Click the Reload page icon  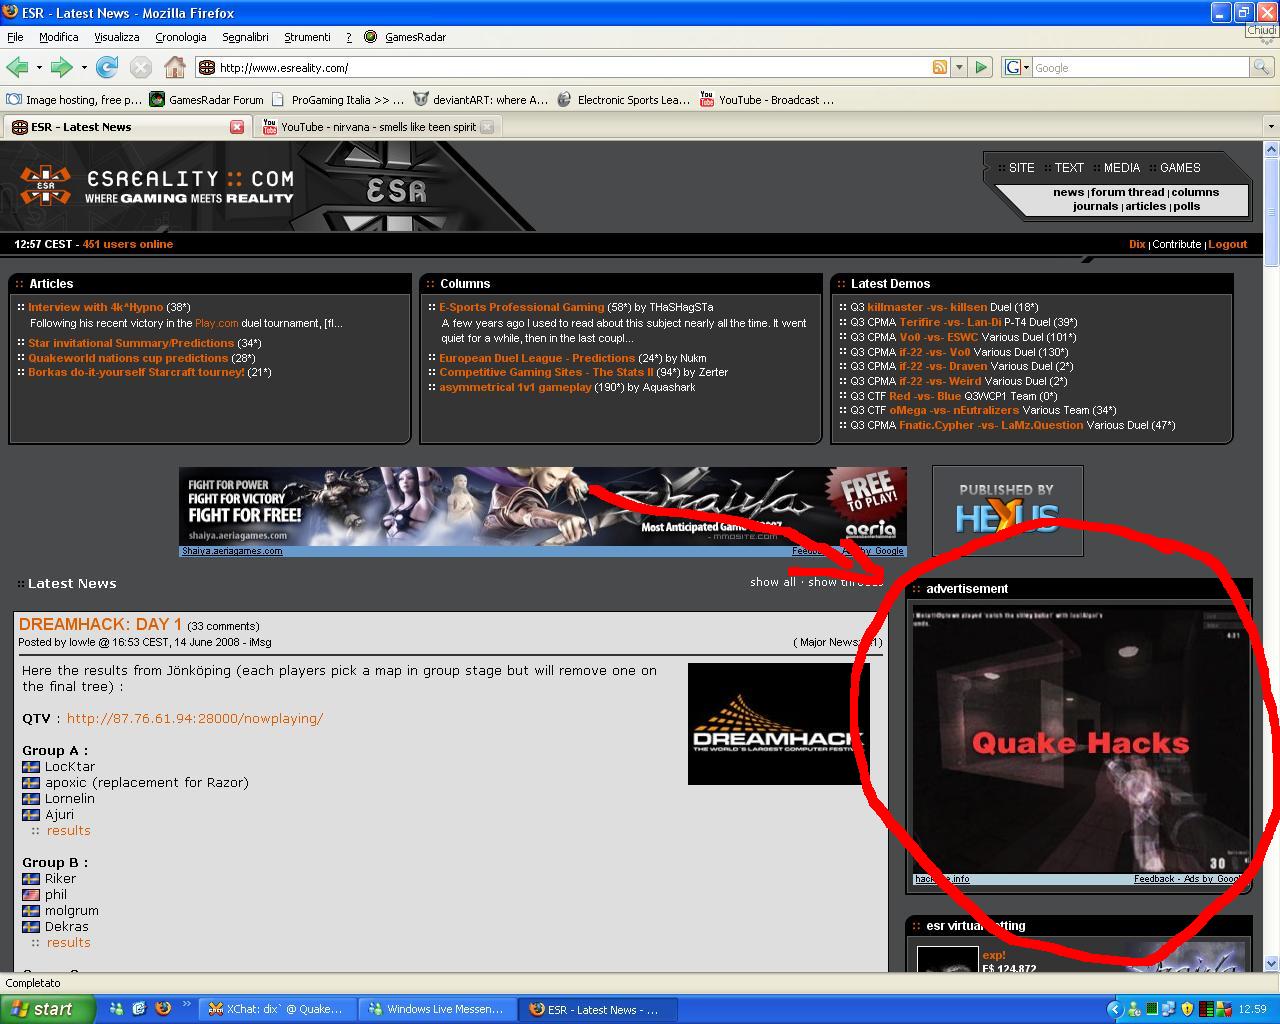(107, 67)
